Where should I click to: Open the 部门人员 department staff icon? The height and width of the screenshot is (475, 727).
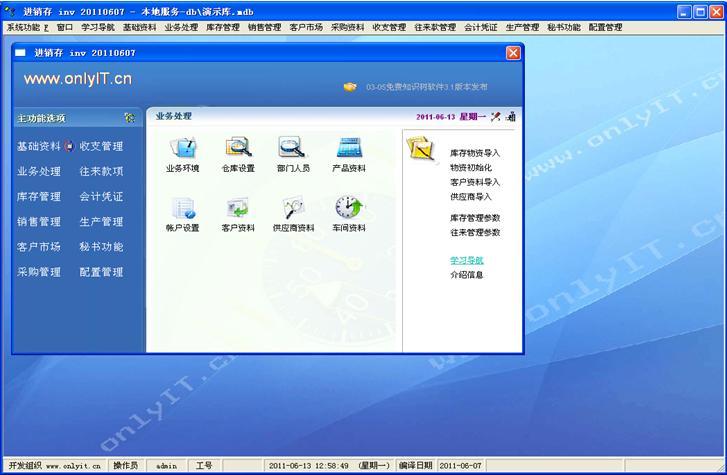click(293, 150)
